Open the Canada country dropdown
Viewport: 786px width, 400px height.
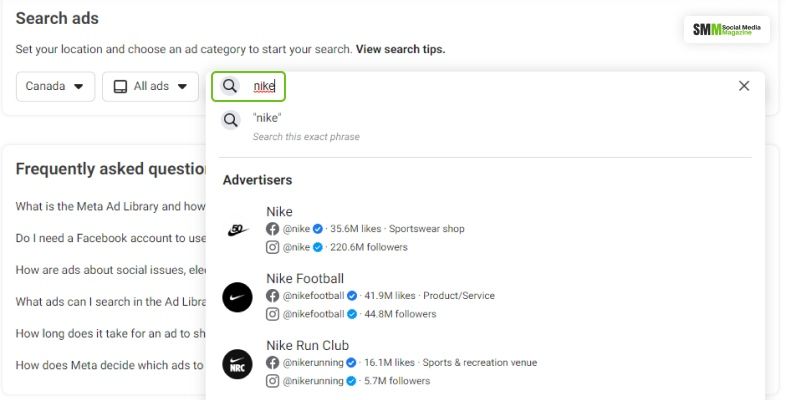click(55, 86)
